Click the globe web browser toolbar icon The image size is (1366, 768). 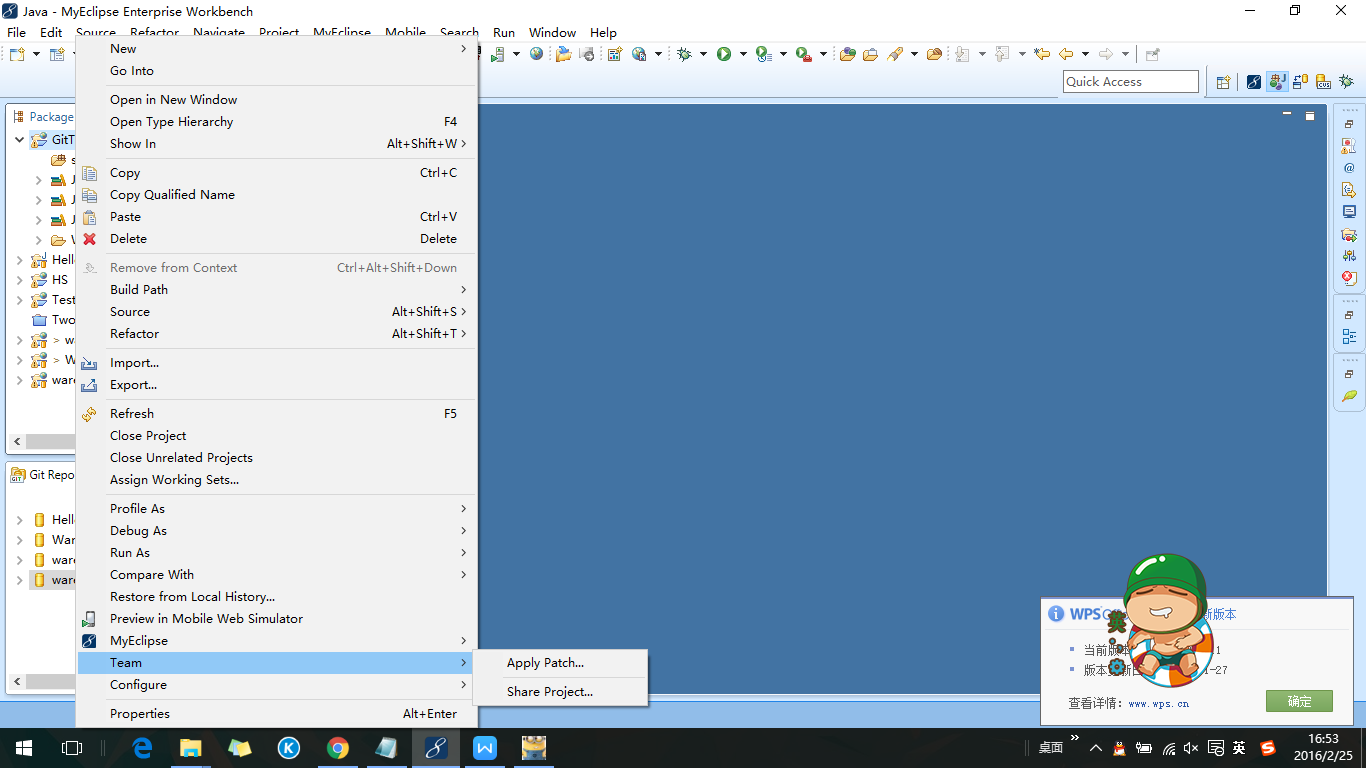point(537,54)
